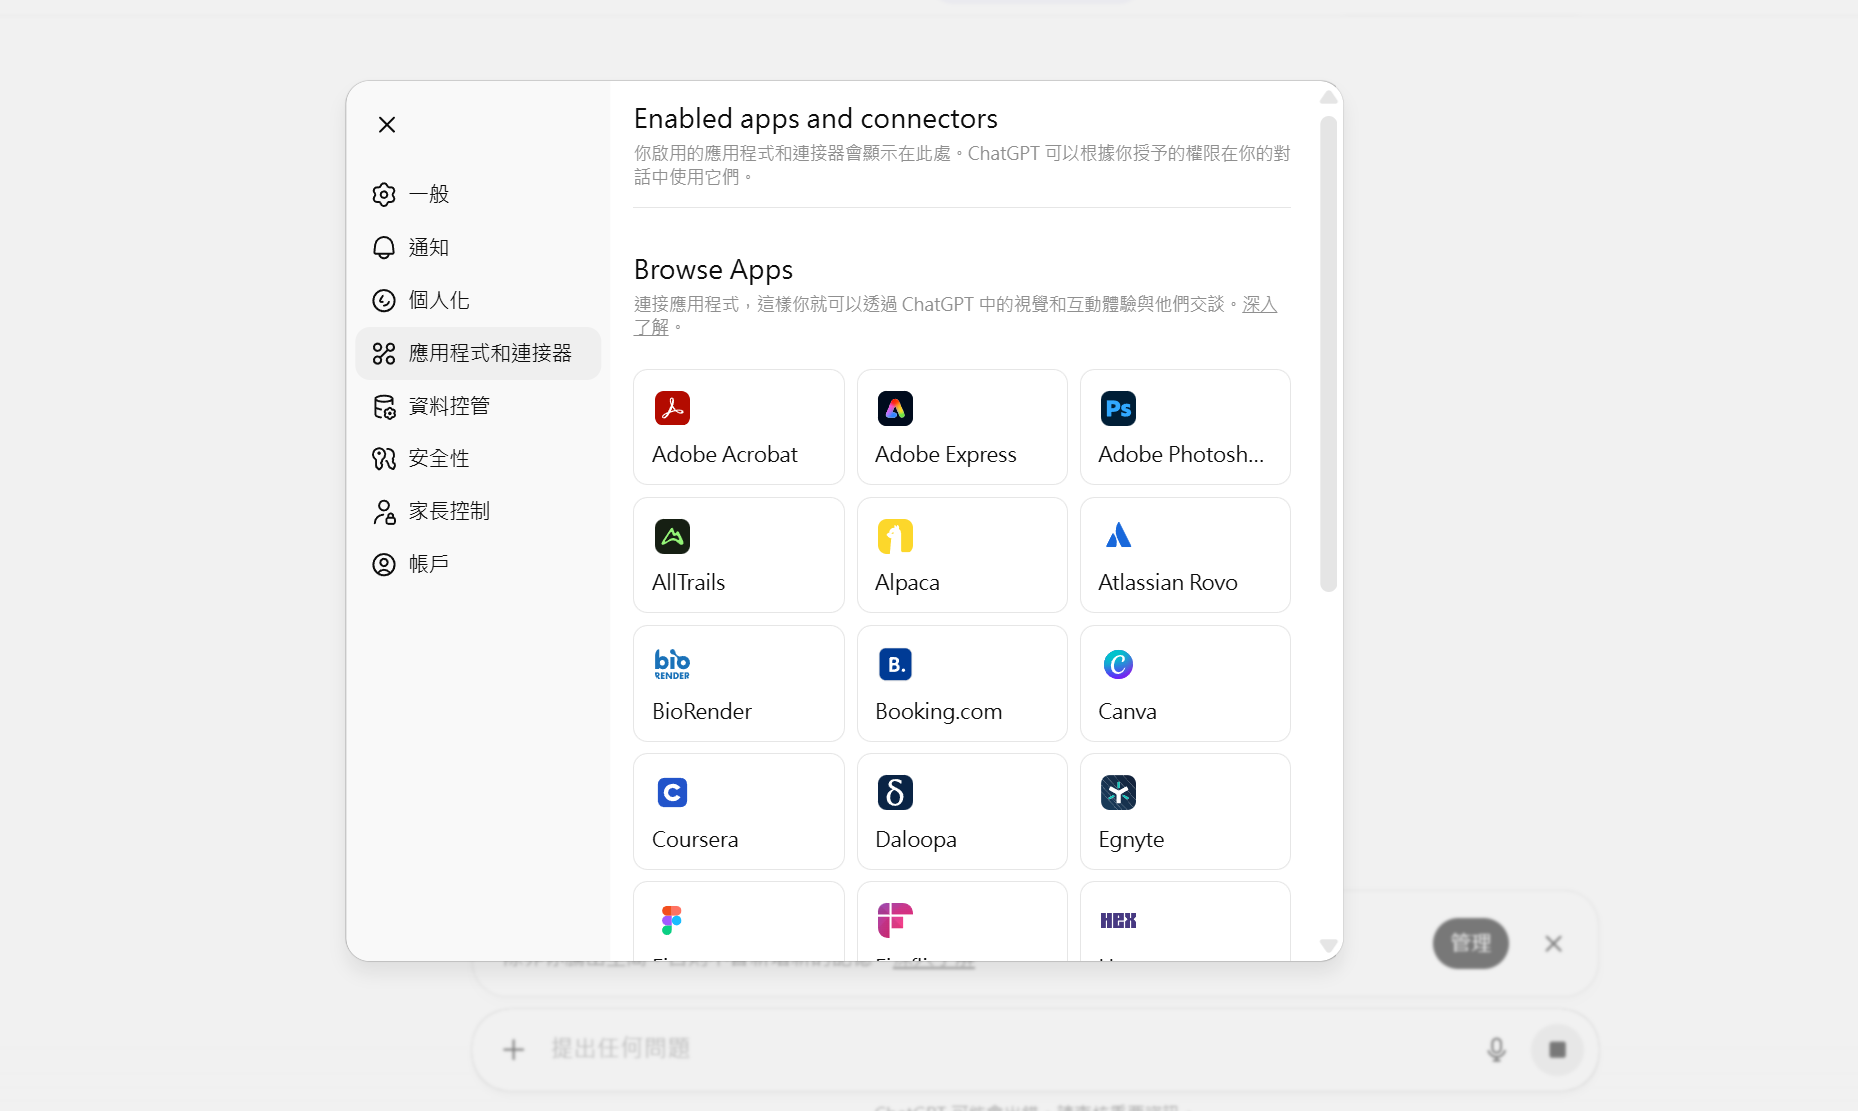Open the Adobe Acrobat app icon
This screenshot has height=1111, width=1858.
point(672,408)
